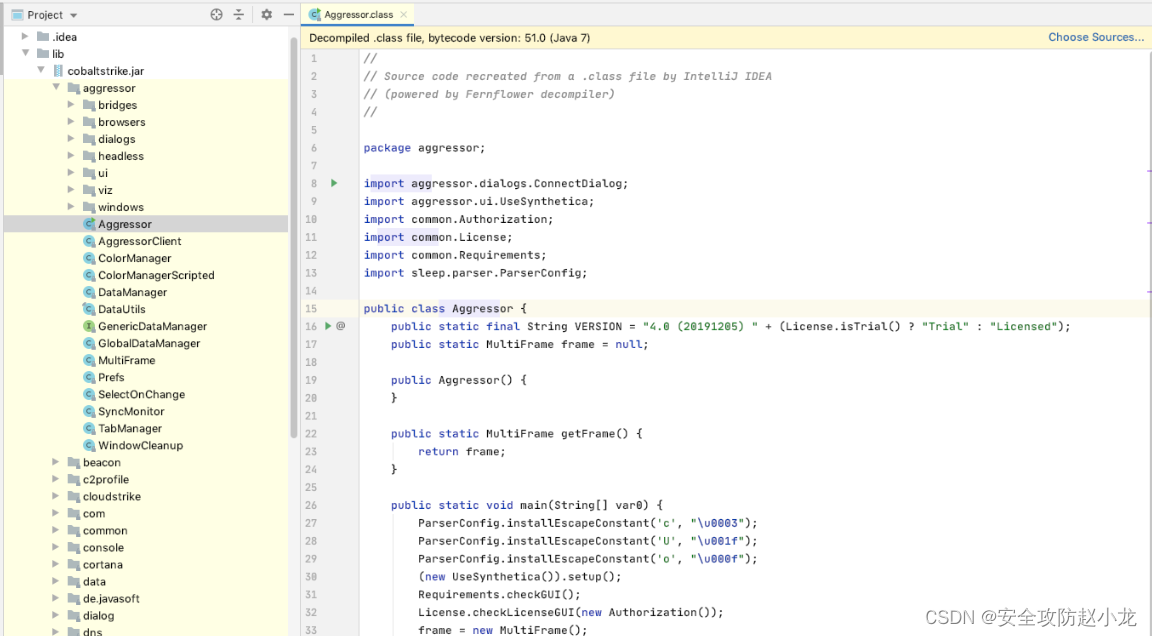Expand the cloudstrike package
Screen dimensions: 1152x636
56,496
